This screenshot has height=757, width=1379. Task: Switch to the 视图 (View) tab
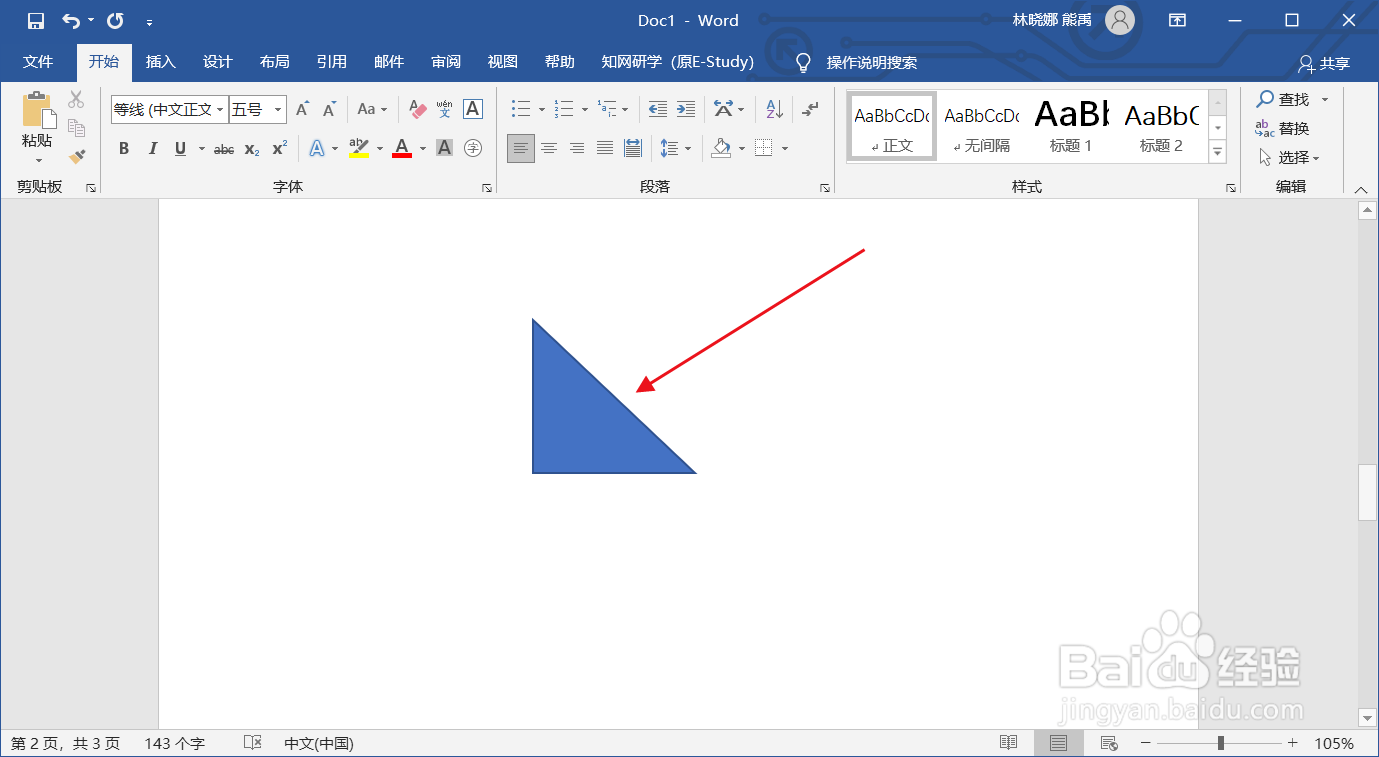[x=503, y=62]
